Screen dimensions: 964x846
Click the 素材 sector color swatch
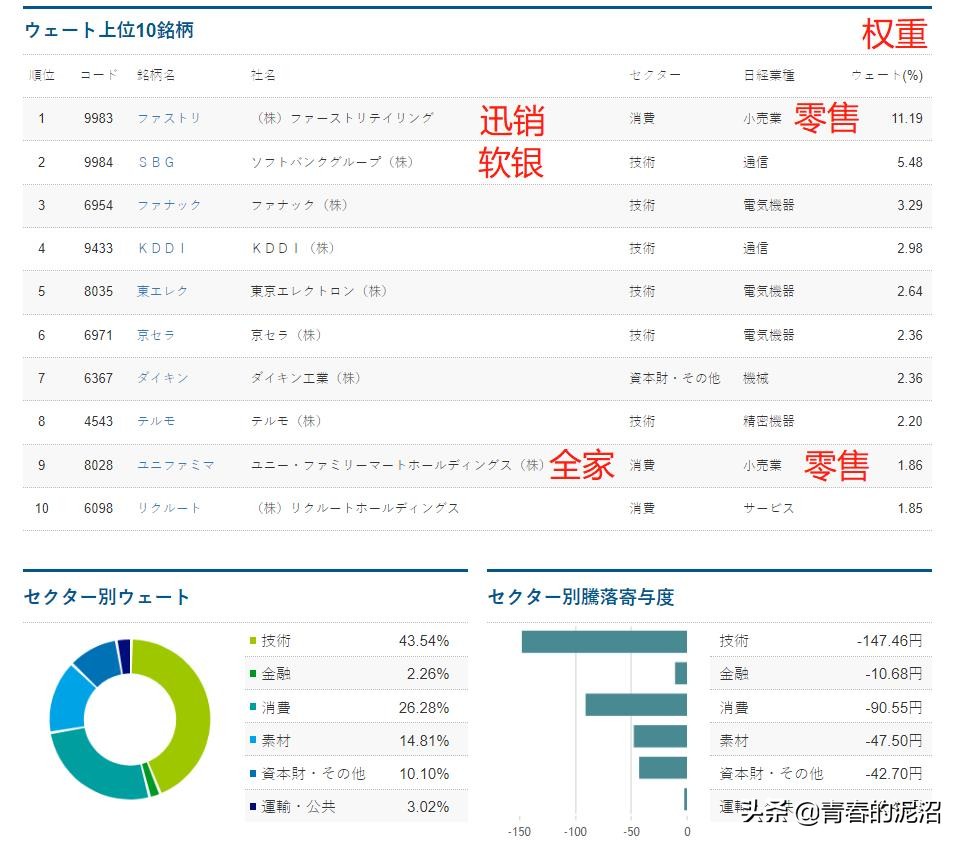tap(250, 740)
